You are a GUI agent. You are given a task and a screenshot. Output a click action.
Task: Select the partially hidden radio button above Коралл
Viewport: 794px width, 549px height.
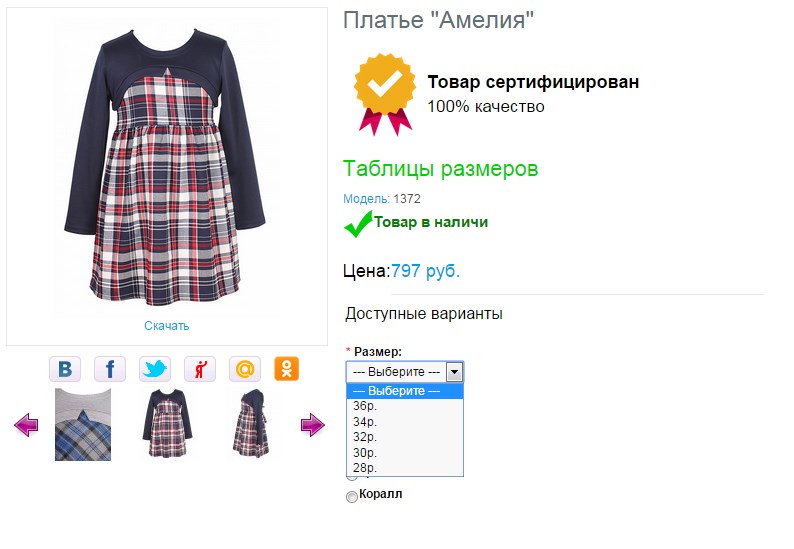tap(351, 477)
